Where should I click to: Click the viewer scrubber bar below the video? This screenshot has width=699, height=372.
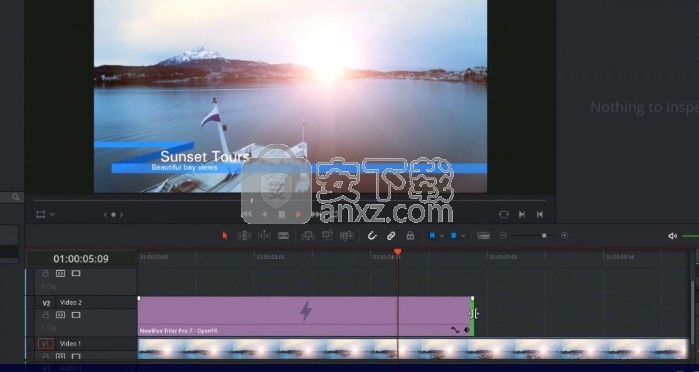[290, 200]
